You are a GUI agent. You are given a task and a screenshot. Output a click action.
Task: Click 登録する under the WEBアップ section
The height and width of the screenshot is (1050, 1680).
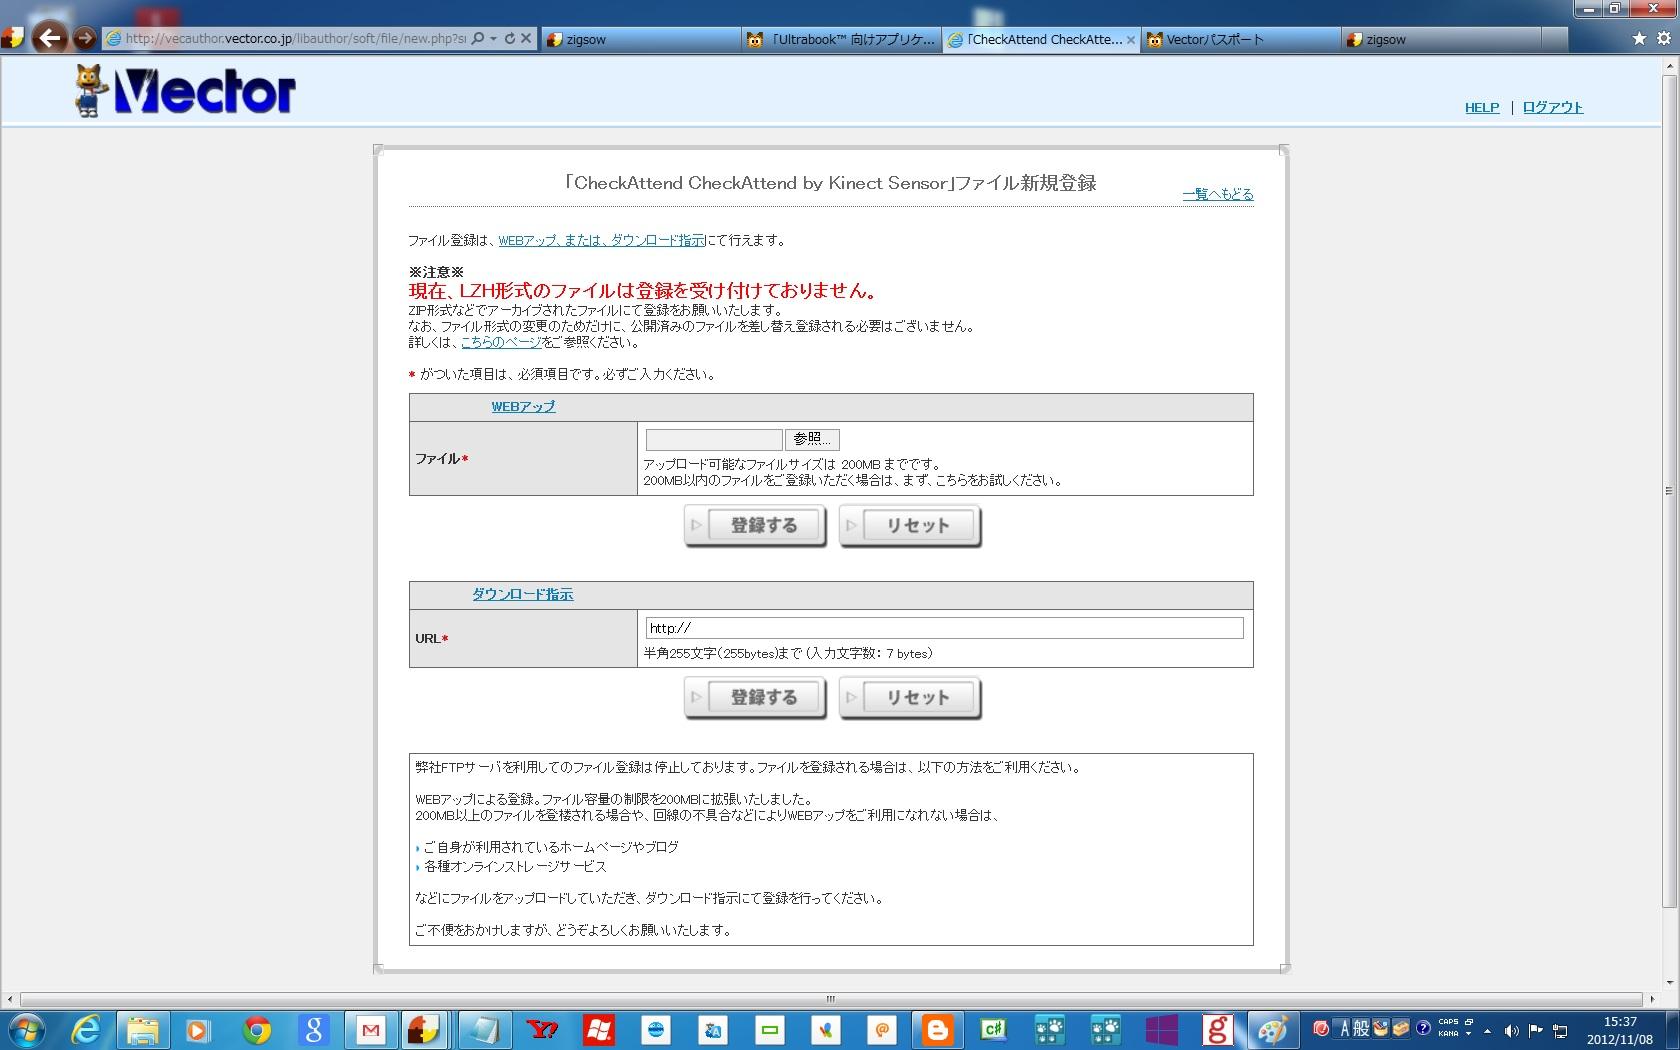(755, 526)
